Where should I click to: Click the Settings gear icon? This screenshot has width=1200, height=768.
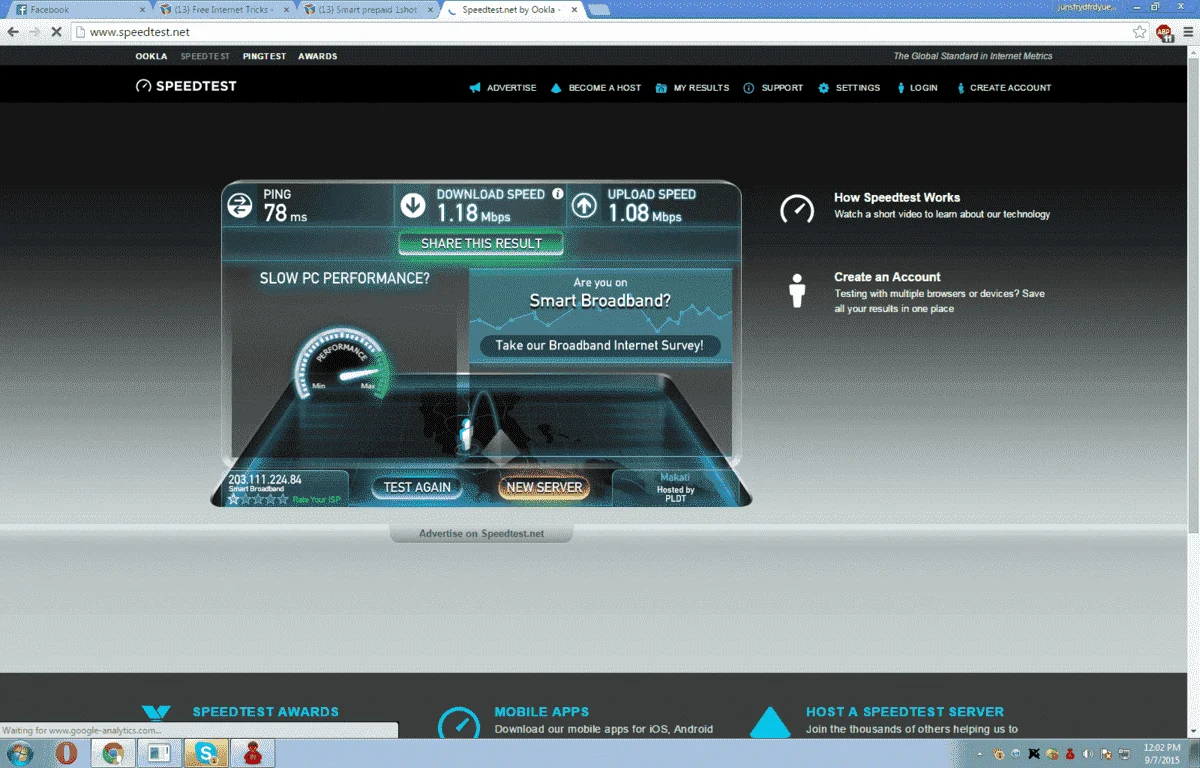pos(824,88)
